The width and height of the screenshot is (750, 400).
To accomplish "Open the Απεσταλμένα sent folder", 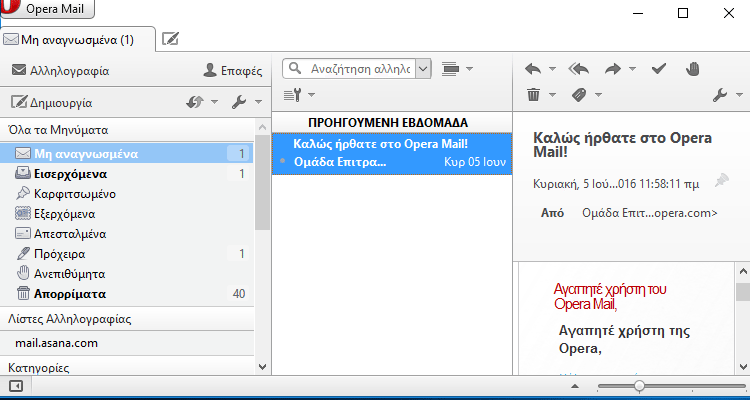I will [x=127, y=234].
